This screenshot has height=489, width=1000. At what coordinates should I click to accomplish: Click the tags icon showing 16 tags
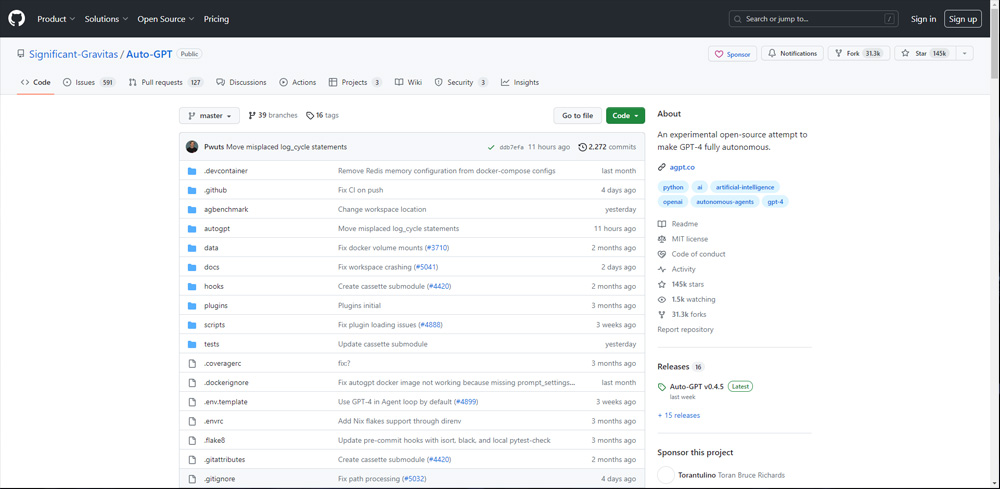coord(310,116)
